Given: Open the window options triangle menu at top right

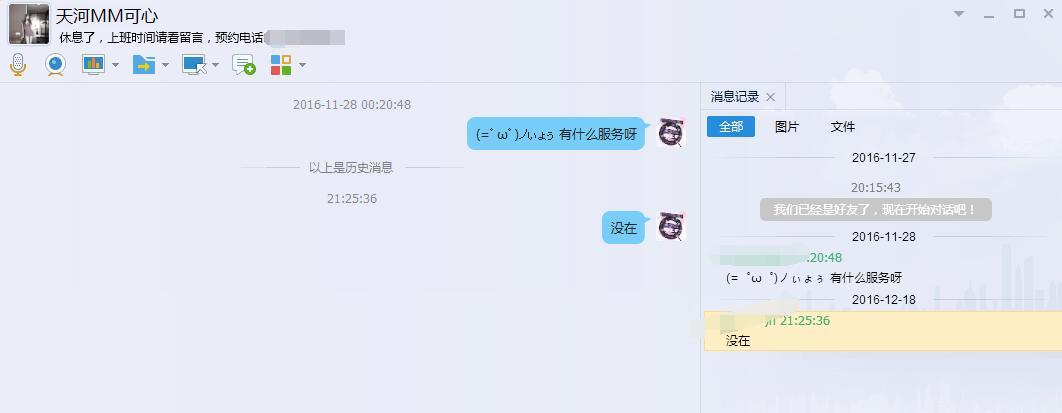Looking at the screenshot, I should (959, 14).
